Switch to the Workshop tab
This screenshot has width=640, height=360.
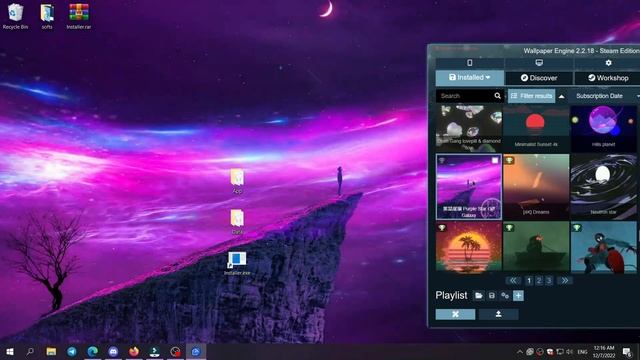coord(608,78)
